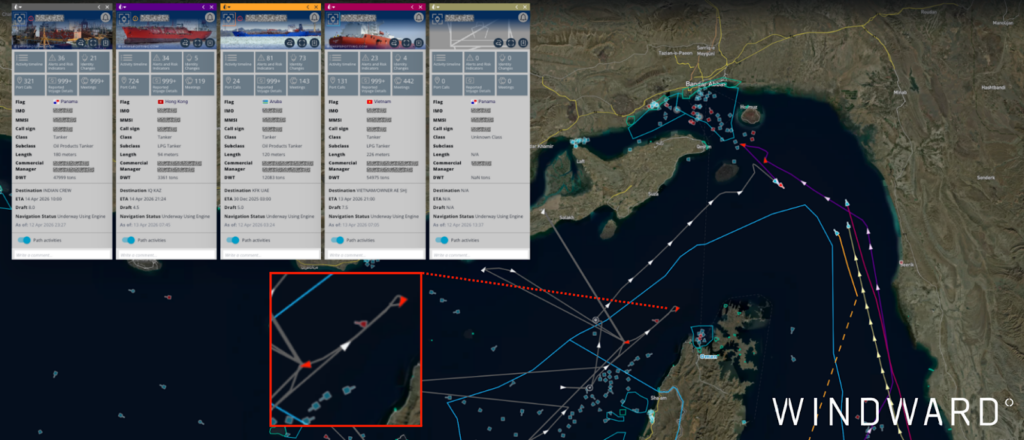Toggle Path activities on the Vietnam card
This screenshot has width=1024, height=440.
pos(337,240)
